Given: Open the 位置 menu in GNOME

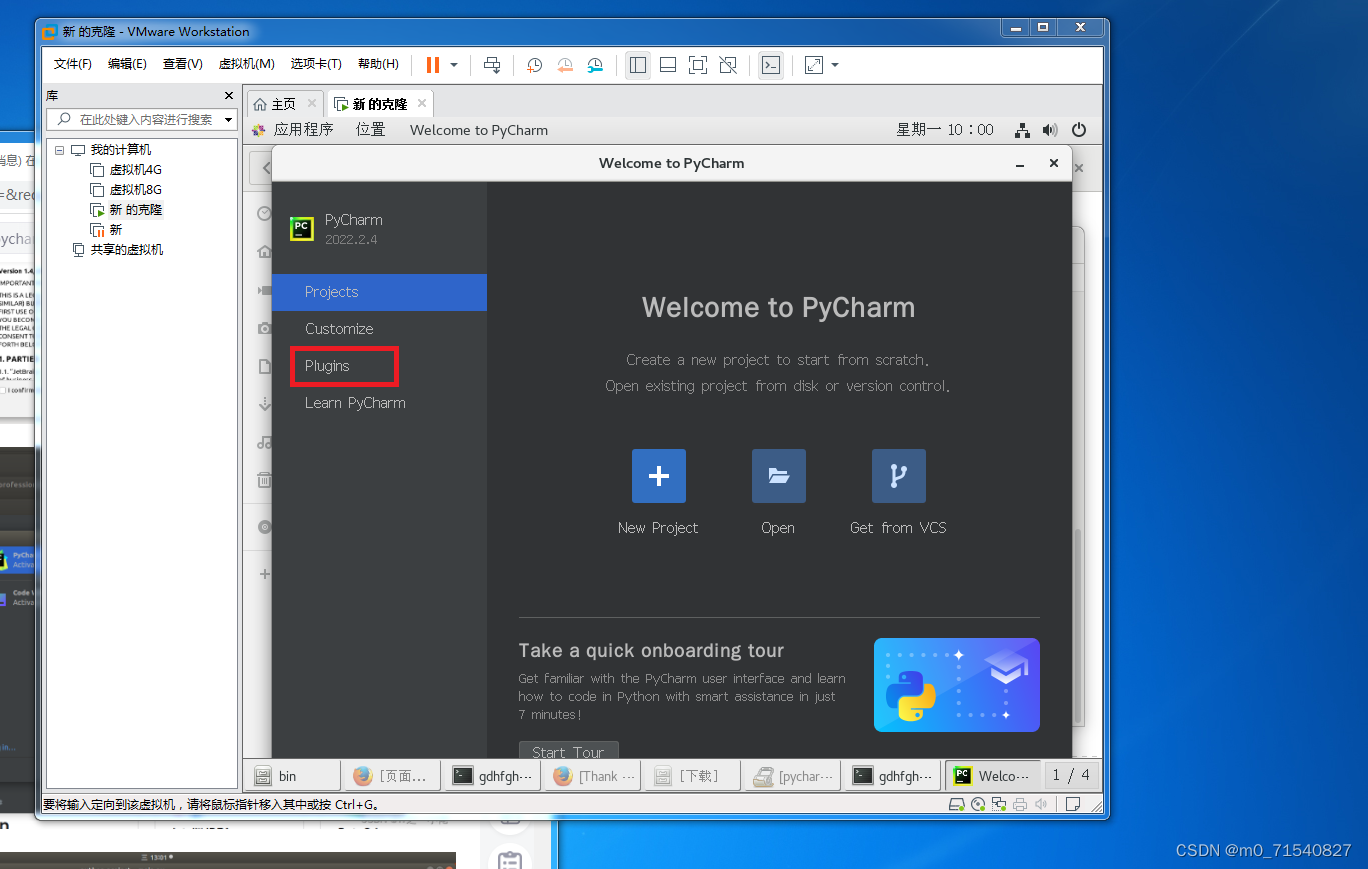Looking at the screenshot, I should click(371, 130).
